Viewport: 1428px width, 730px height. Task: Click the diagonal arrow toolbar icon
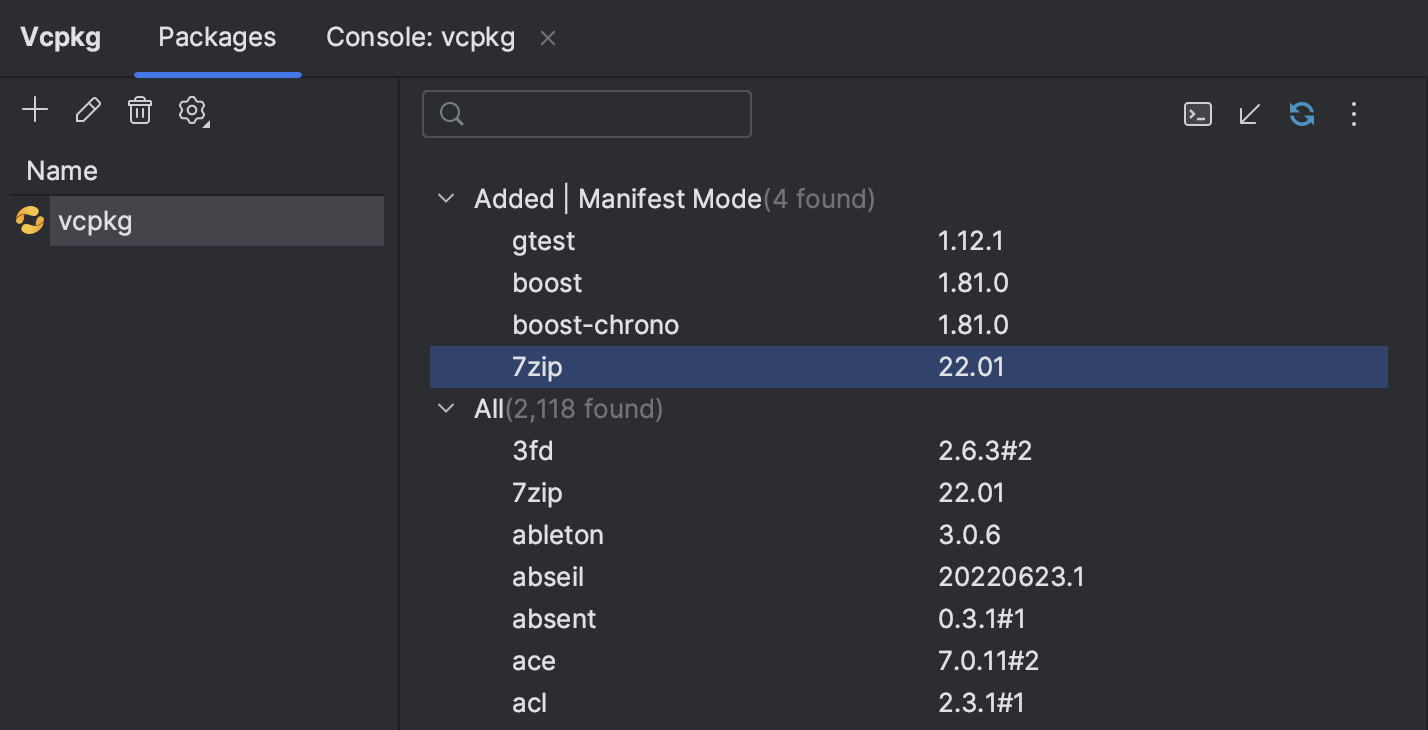(x=1249, y=114)
